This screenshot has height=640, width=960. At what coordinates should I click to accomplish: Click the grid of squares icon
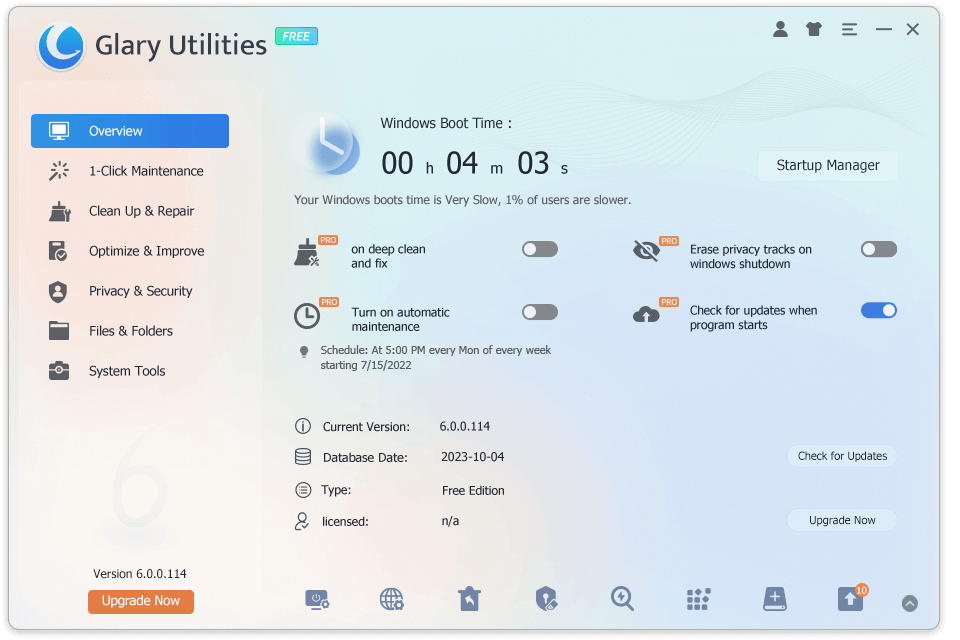(698, 599)
